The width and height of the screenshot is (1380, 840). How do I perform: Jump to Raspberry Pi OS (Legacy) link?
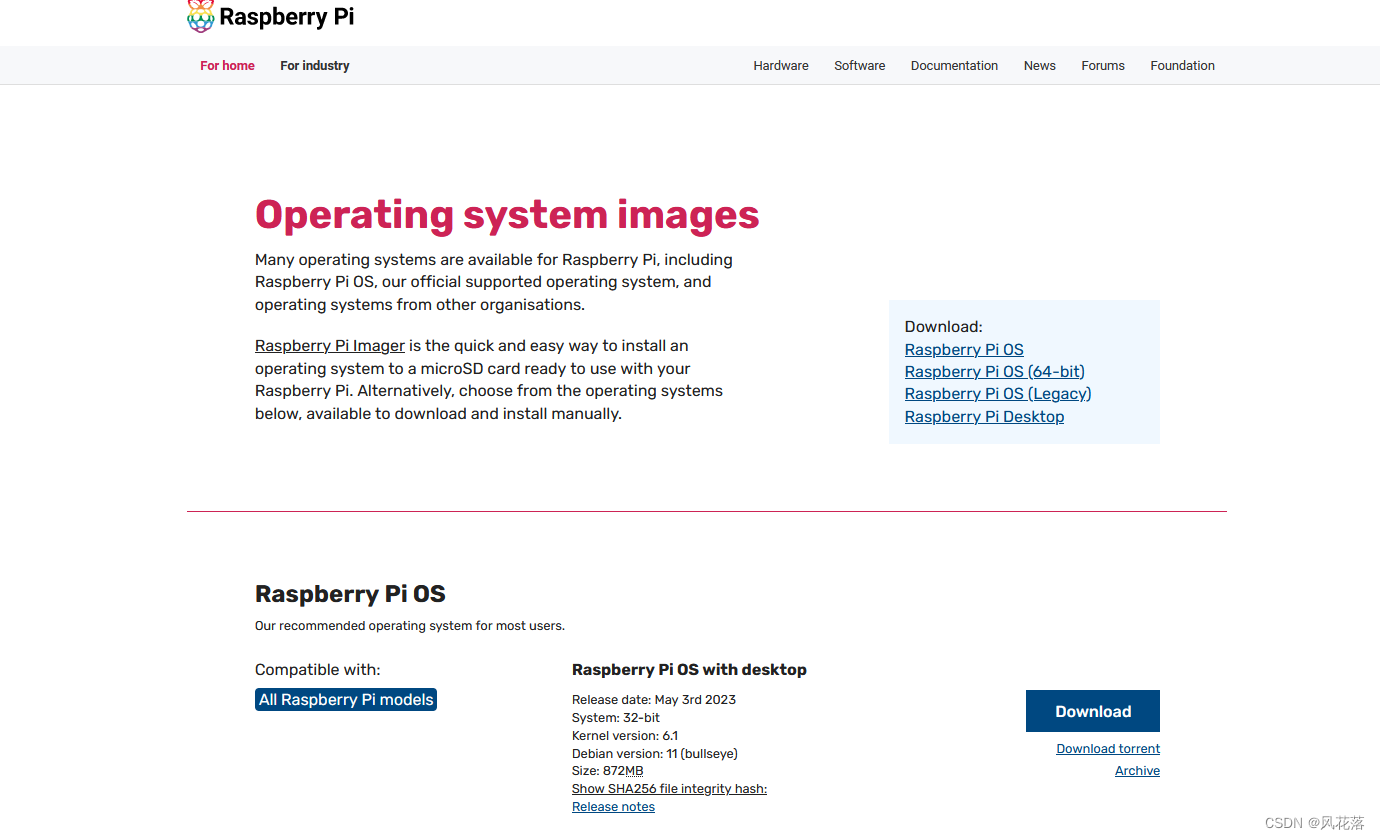pyautogui.click(x=998, y=394)
